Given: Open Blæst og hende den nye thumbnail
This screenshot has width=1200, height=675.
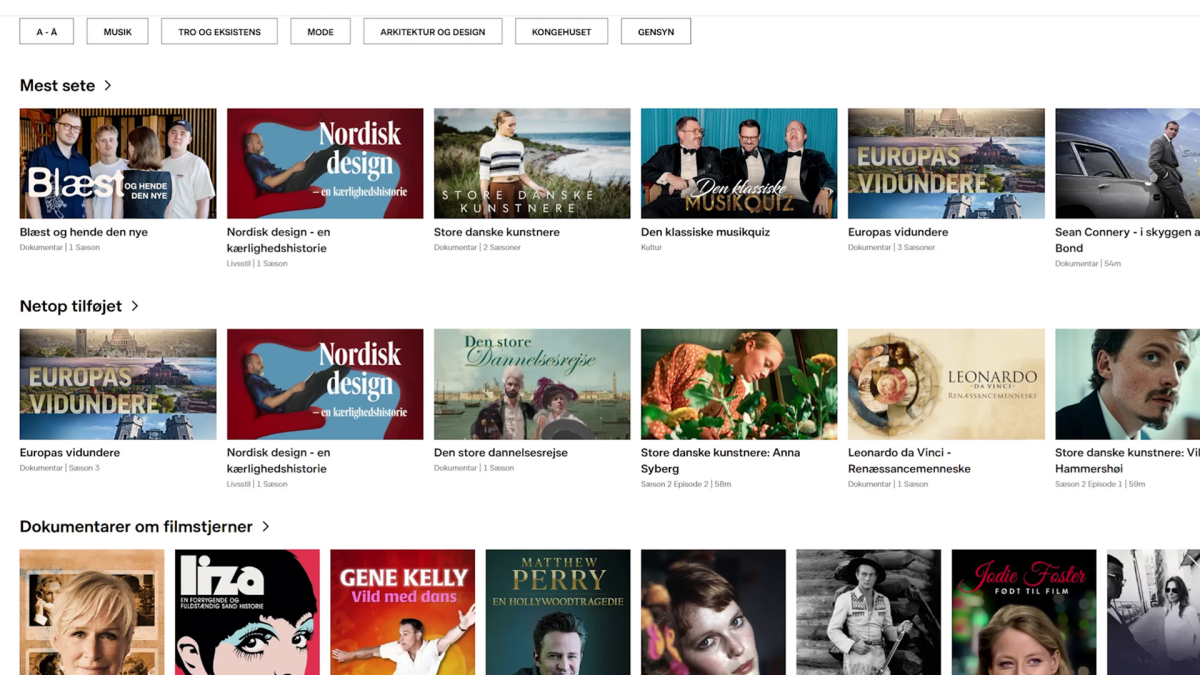Looking at the screenshot, I should point(118,163).
